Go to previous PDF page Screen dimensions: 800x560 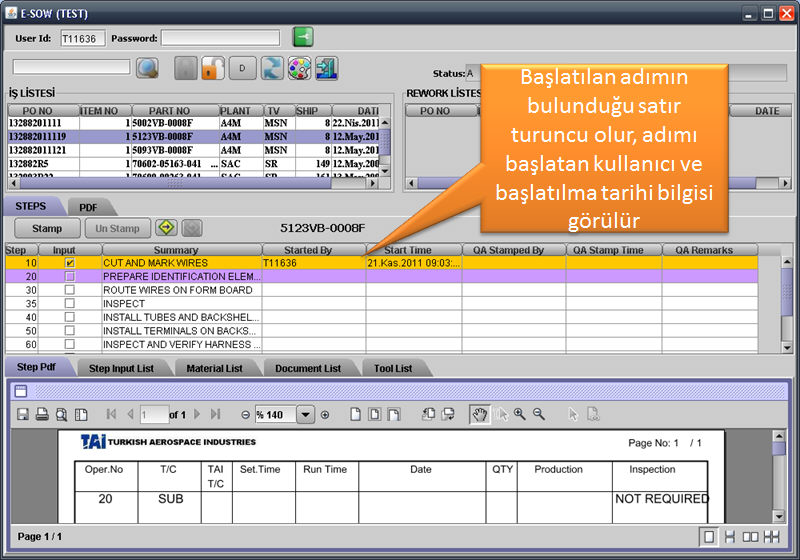(x=130, y=414)
